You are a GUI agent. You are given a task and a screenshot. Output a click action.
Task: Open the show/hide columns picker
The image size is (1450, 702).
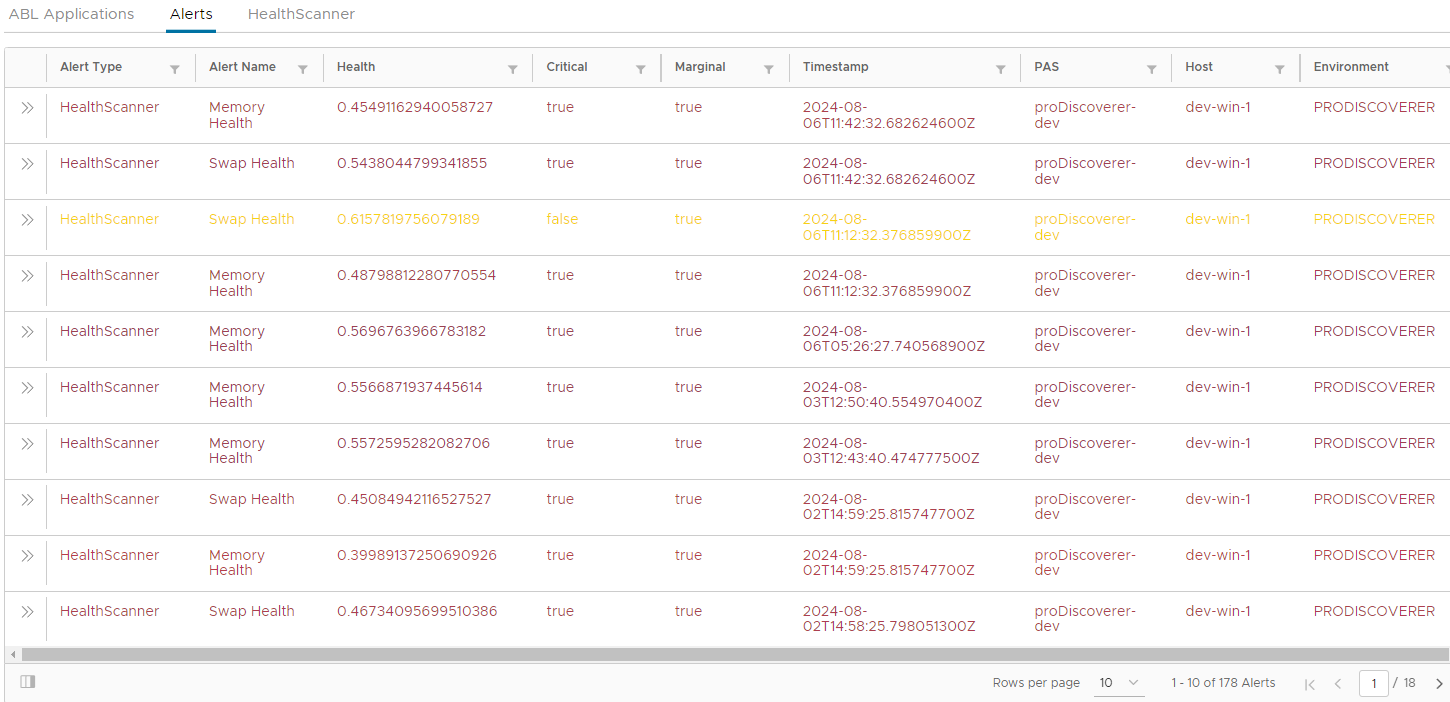27,681
